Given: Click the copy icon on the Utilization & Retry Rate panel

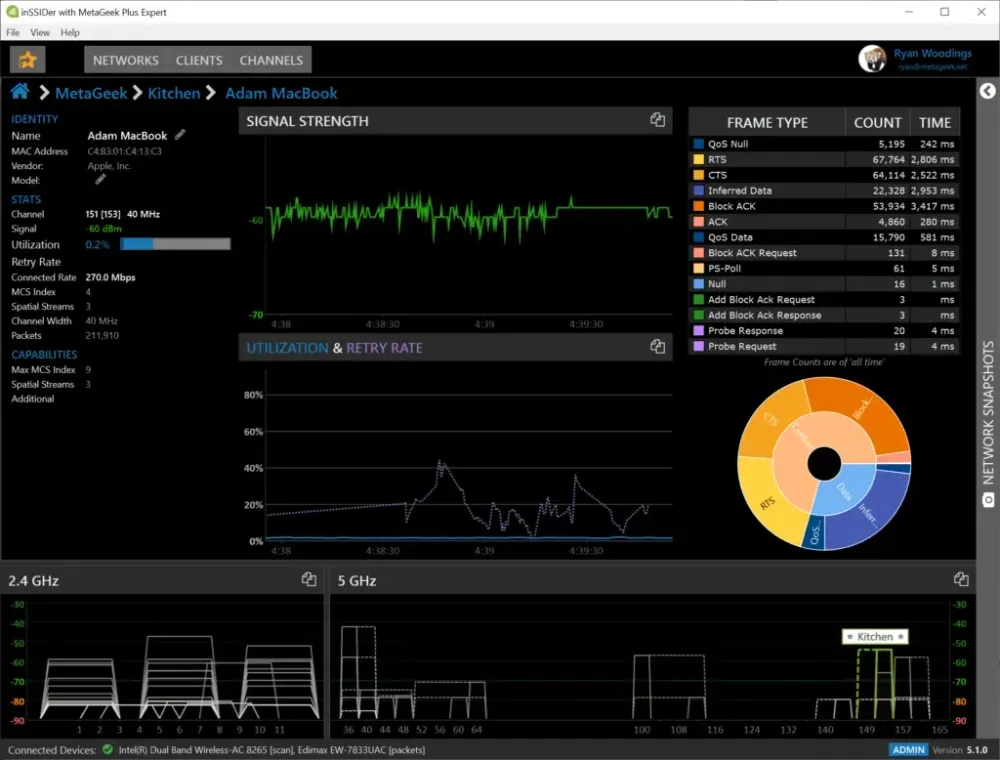Looking at the screenshot, I should point(658,346).
